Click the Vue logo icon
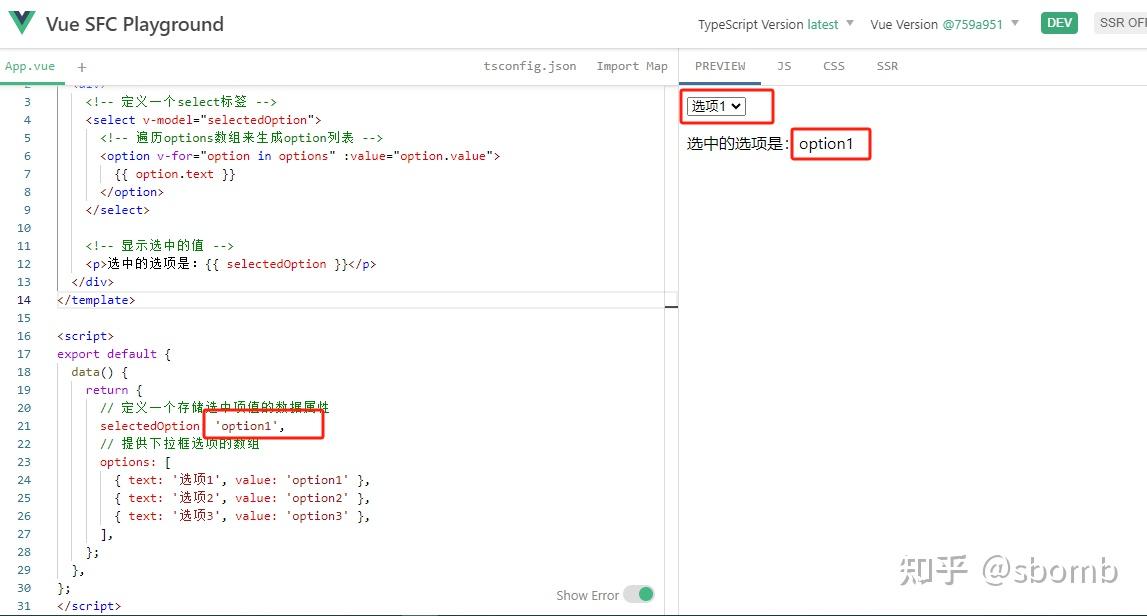The width and height of the screenshot is (1147, 616). (21, 23)
